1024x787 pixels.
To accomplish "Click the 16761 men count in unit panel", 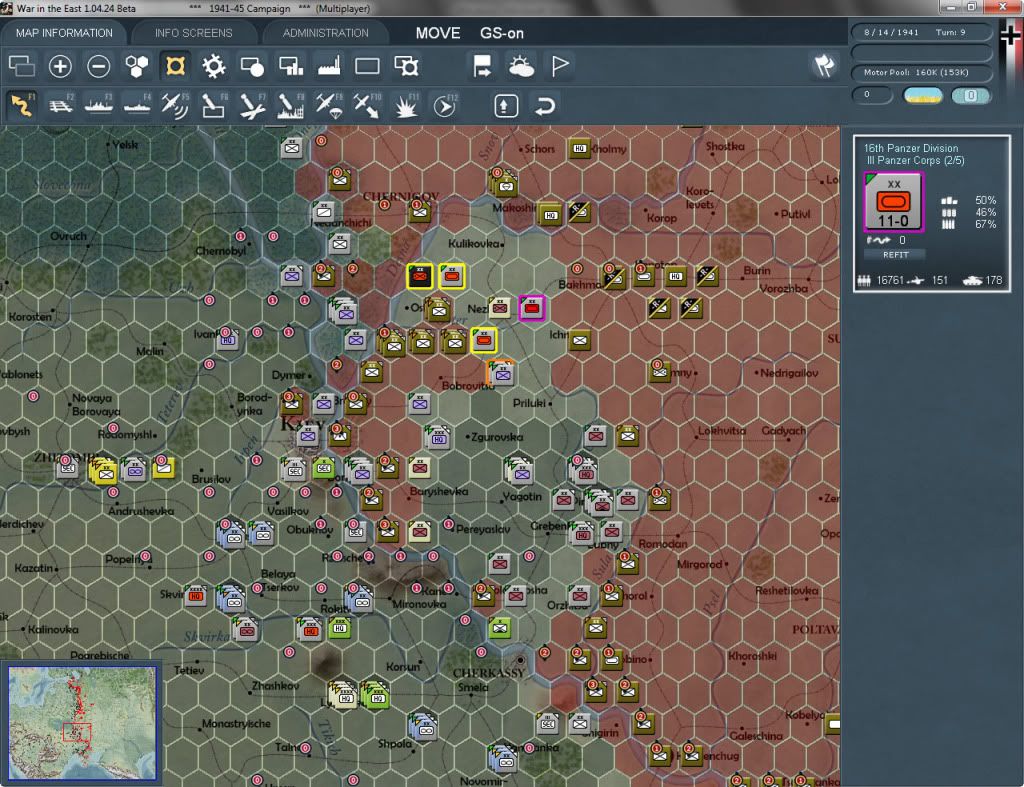I will (x=890, y=280).
